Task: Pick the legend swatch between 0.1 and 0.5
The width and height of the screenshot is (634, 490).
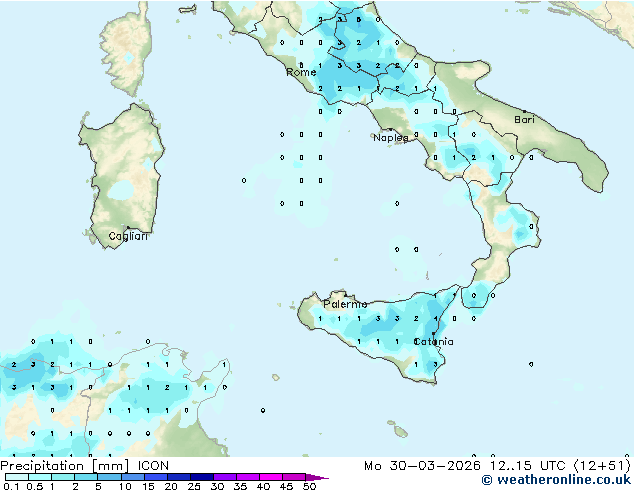Action: (17, 477)
